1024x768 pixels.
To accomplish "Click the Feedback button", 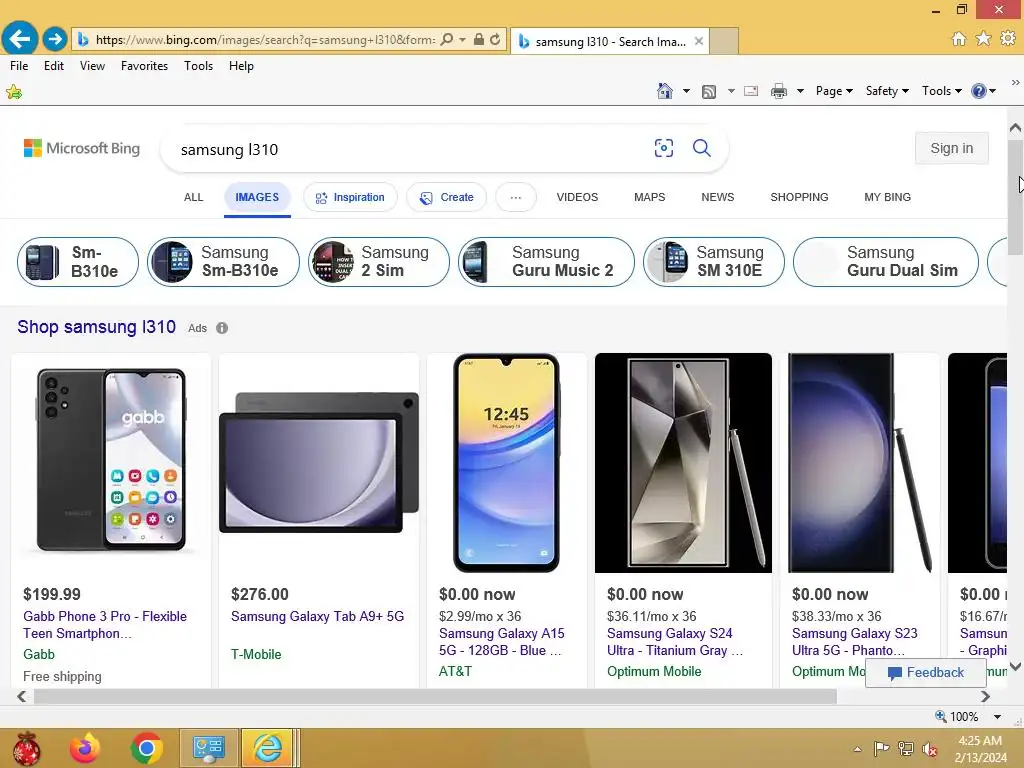I will pos(925,673).
